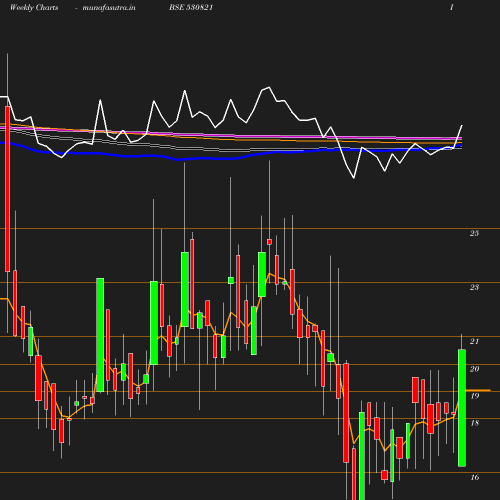
Task: Click the 'Weekly Charts' title text
Action: [x=34, y=7]
